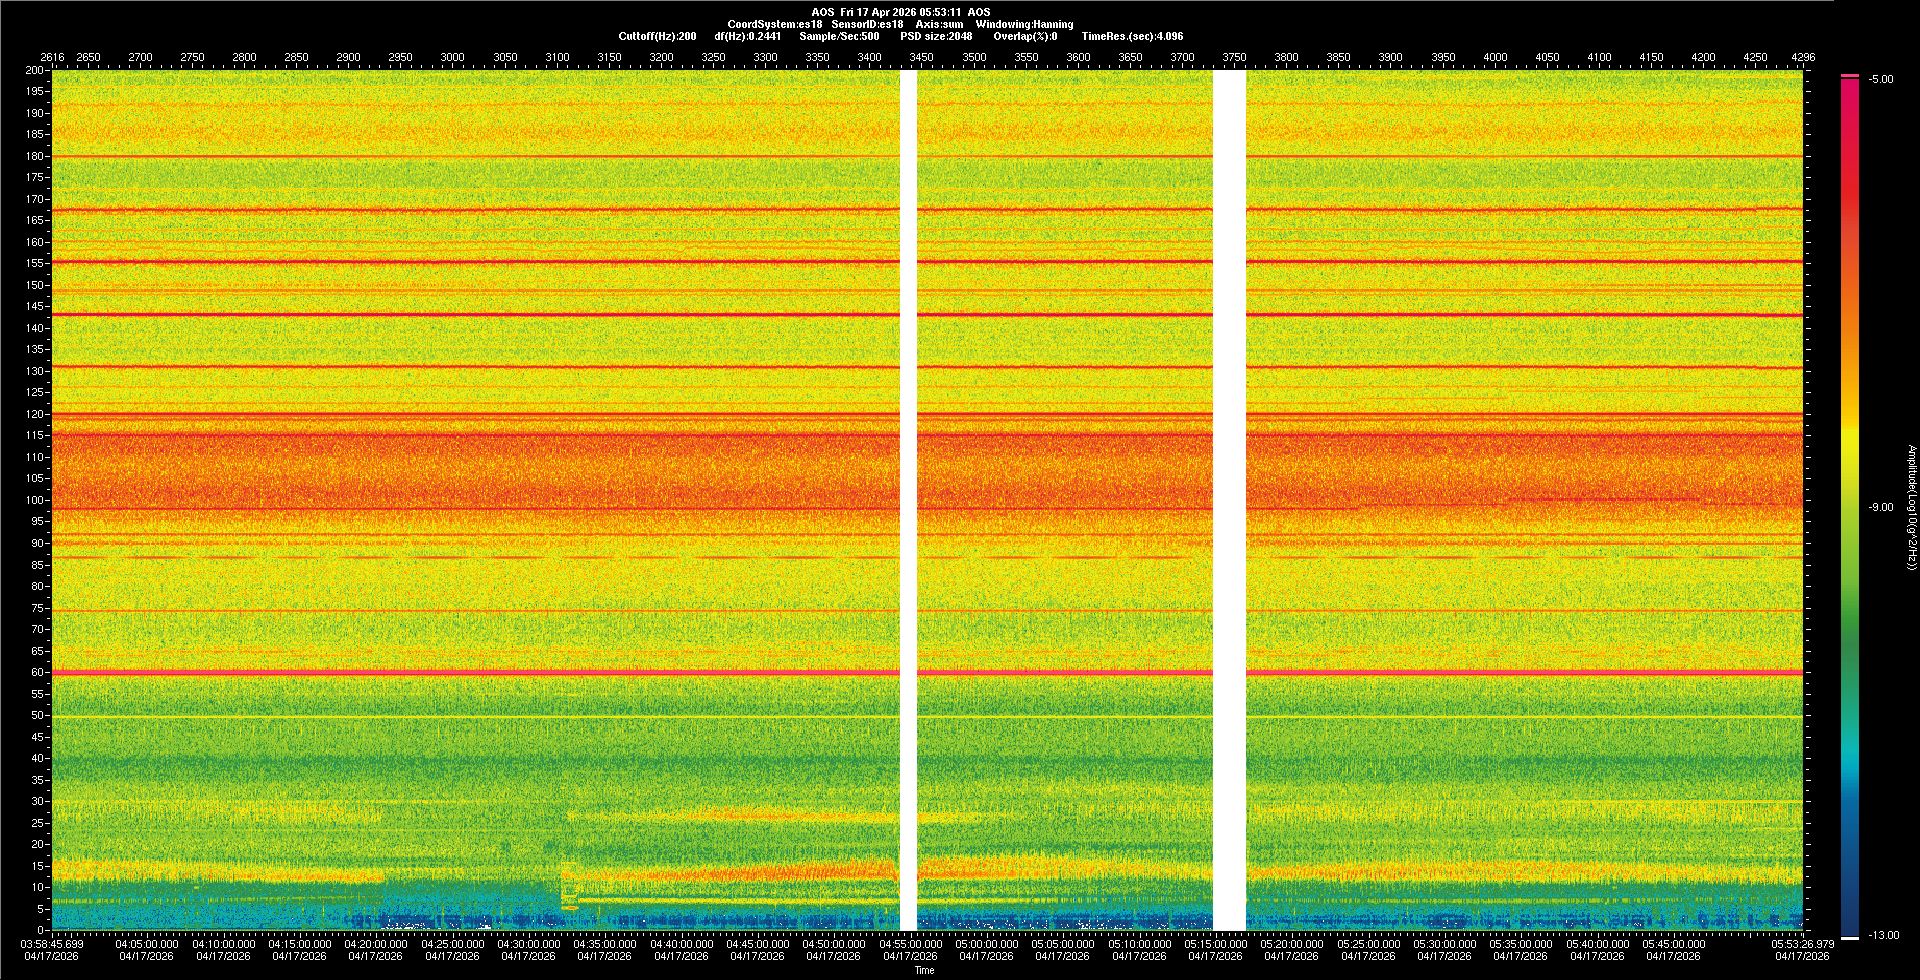
Task: Click the 05:00:00.000 time axis label
Action: (x=986, y=944)
